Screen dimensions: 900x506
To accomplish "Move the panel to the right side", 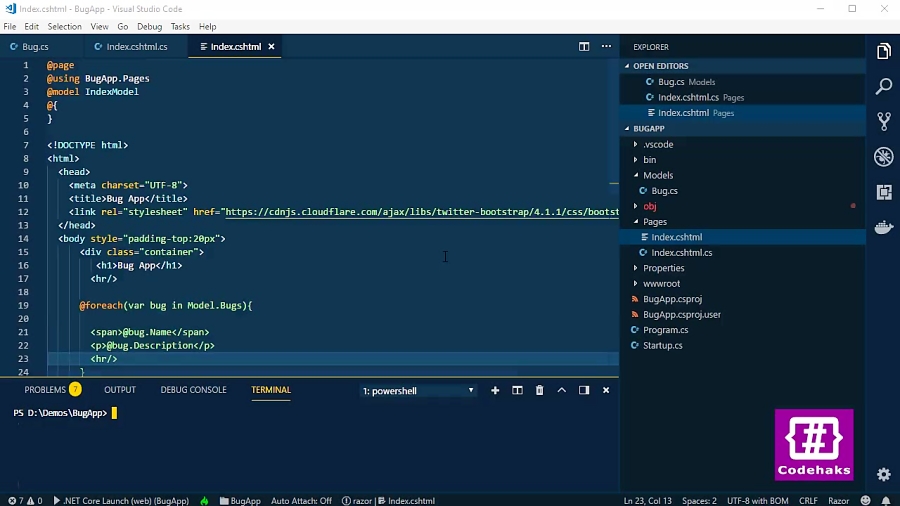I will coord(584,390).
